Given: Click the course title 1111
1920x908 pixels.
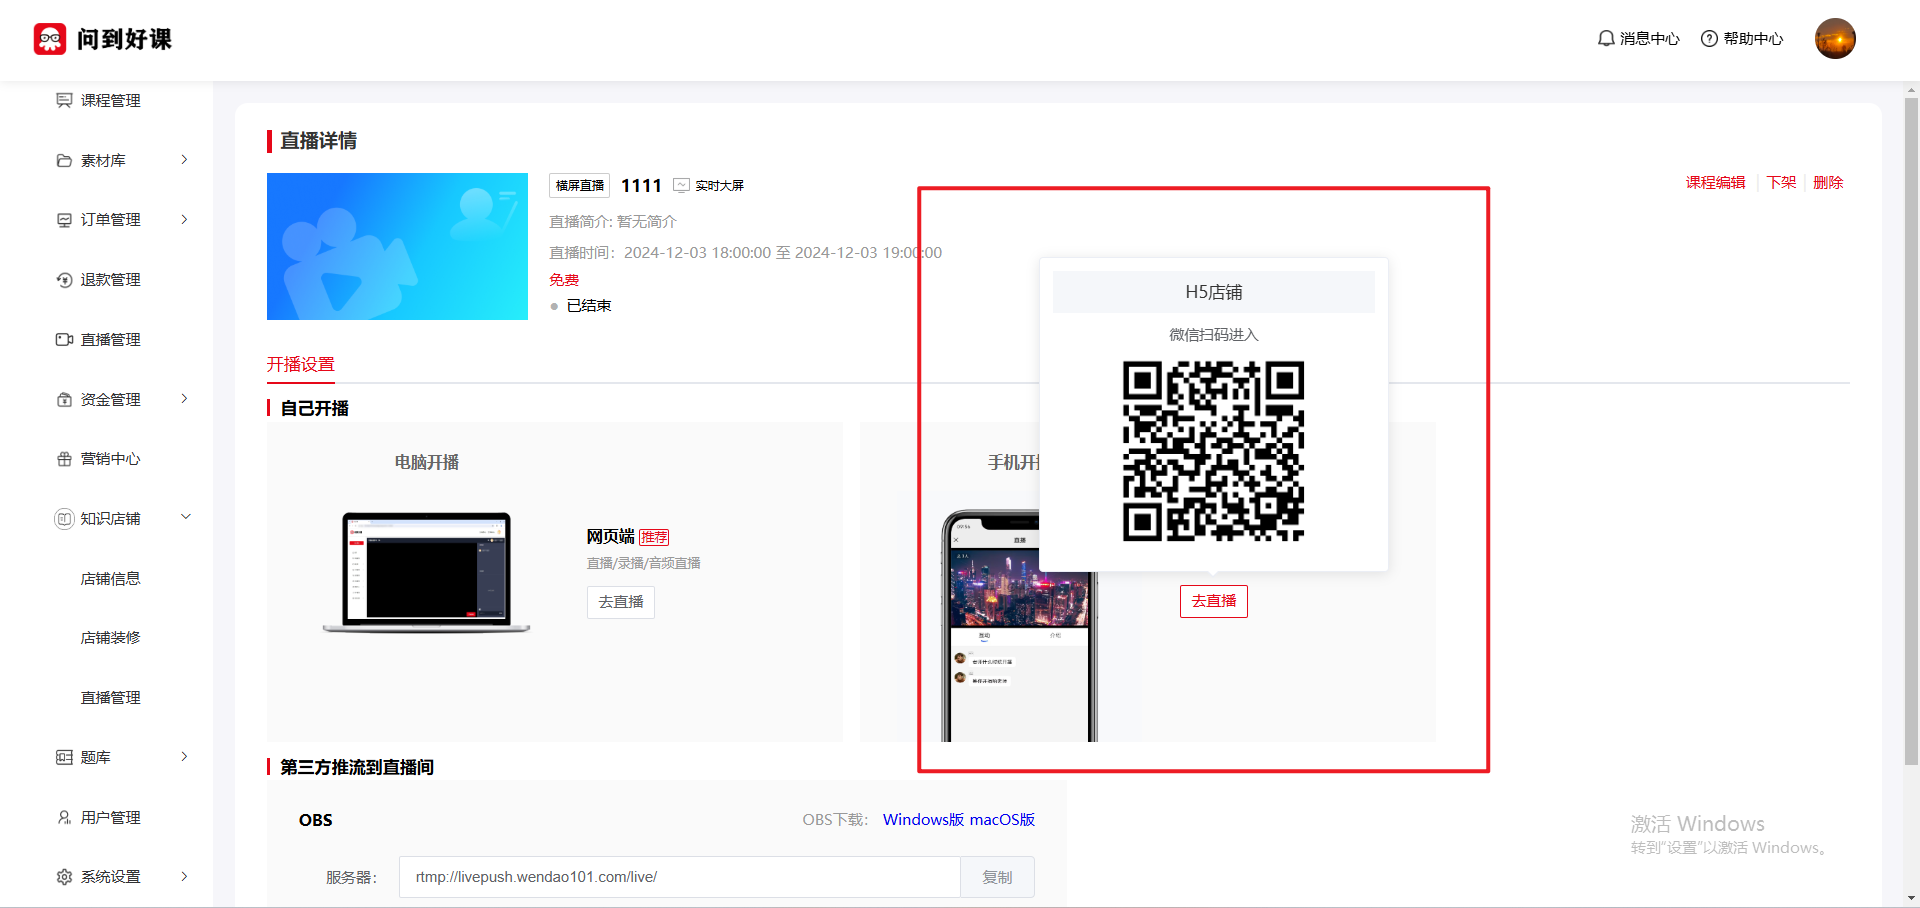Looking at the screenshot, I should click(641, 185).
